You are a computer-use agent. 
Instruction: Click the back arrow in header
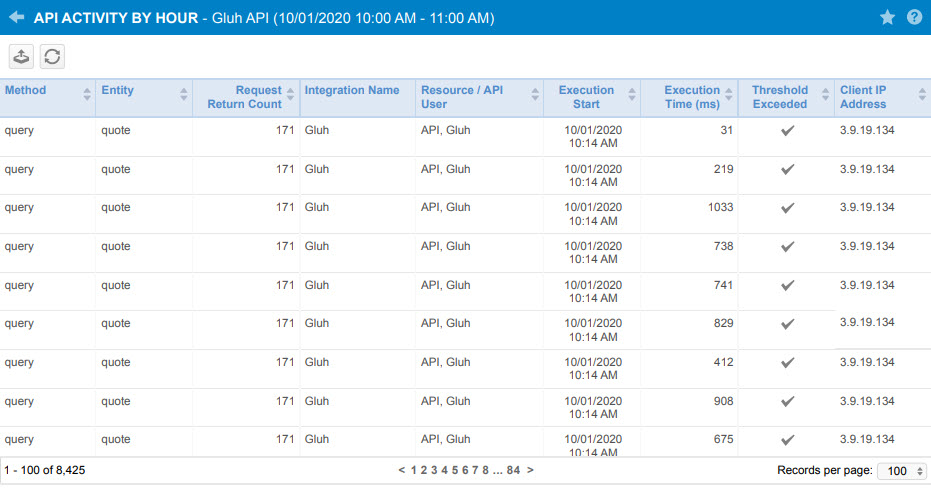pos(17,17)
